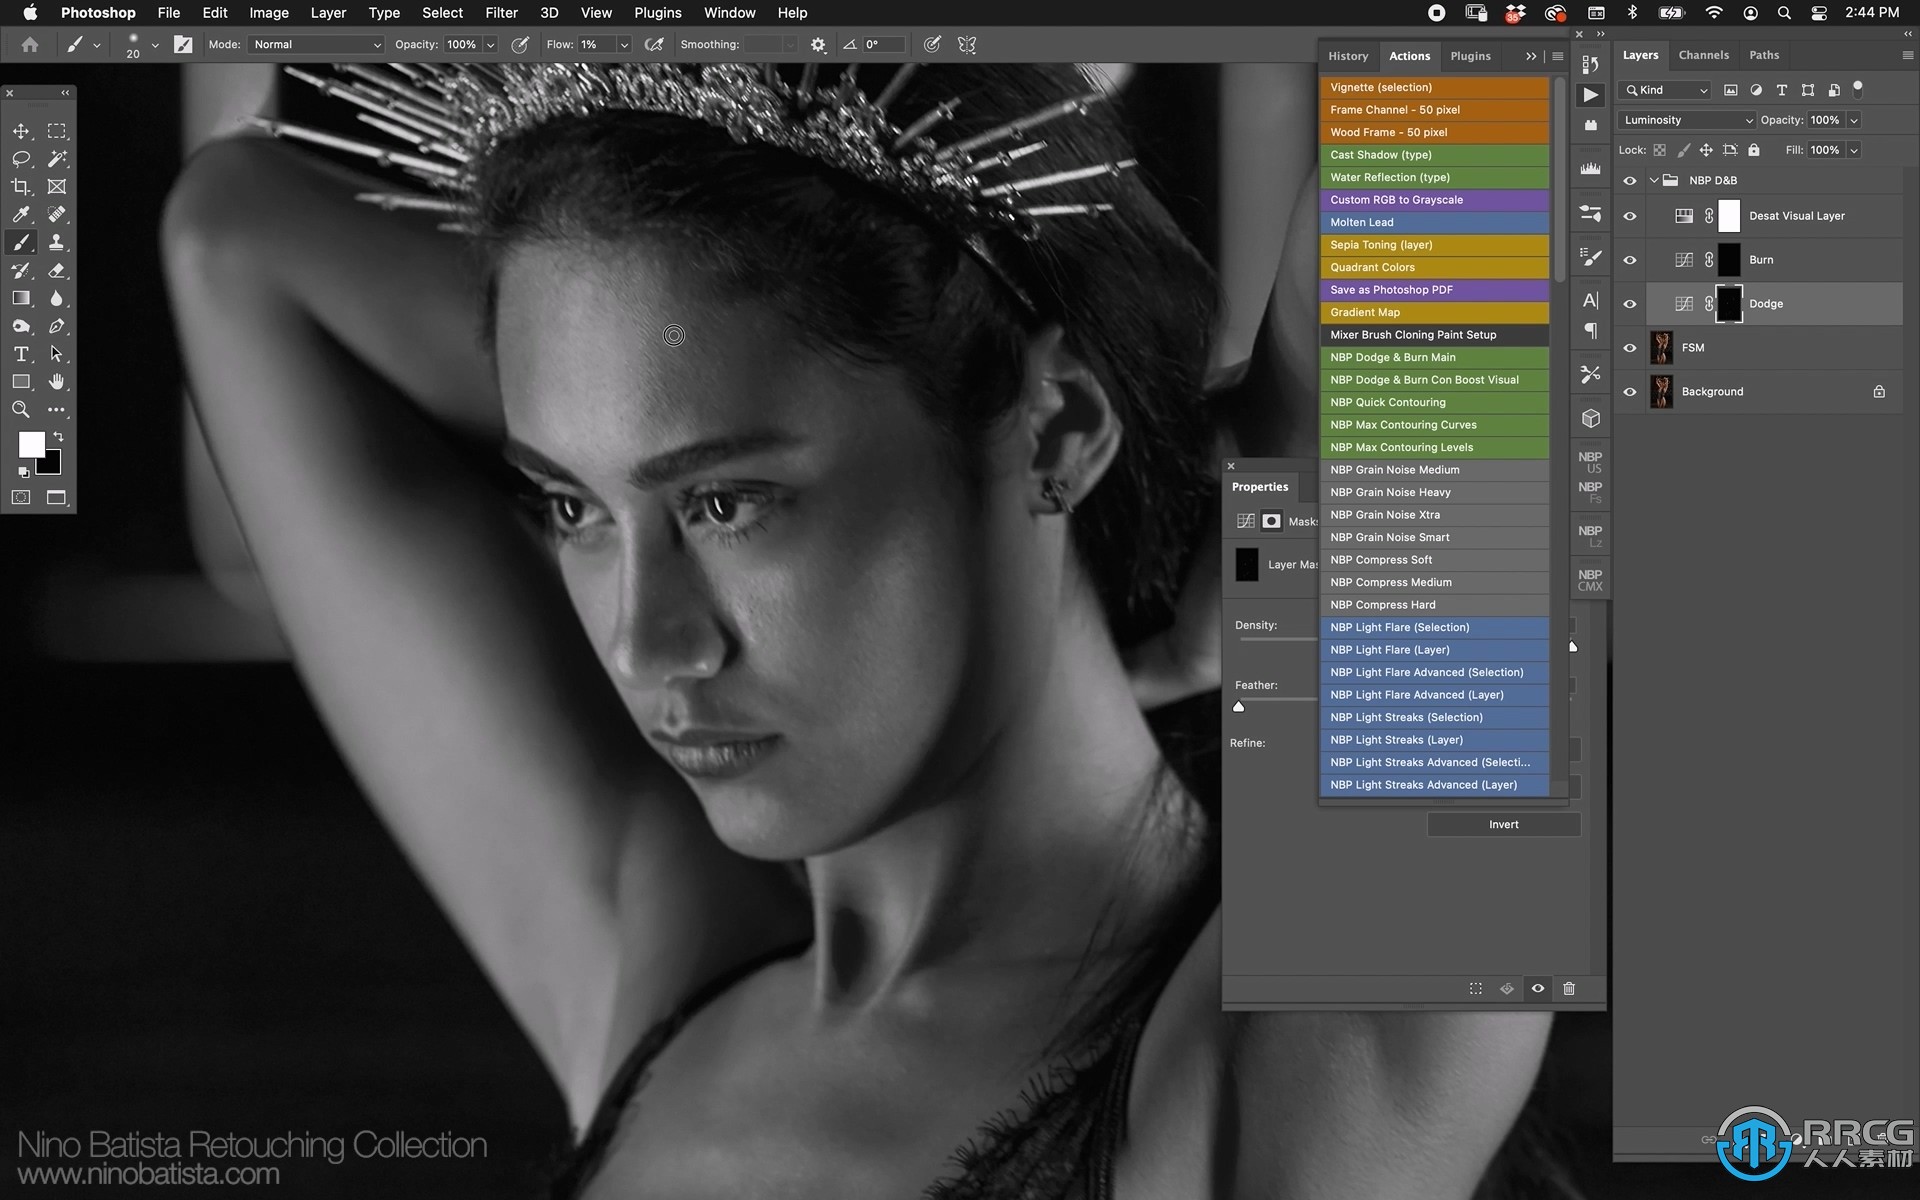This screenshot has width=1920, height=1200.
Task: Open the Image menu
Action: click(269, 13)
